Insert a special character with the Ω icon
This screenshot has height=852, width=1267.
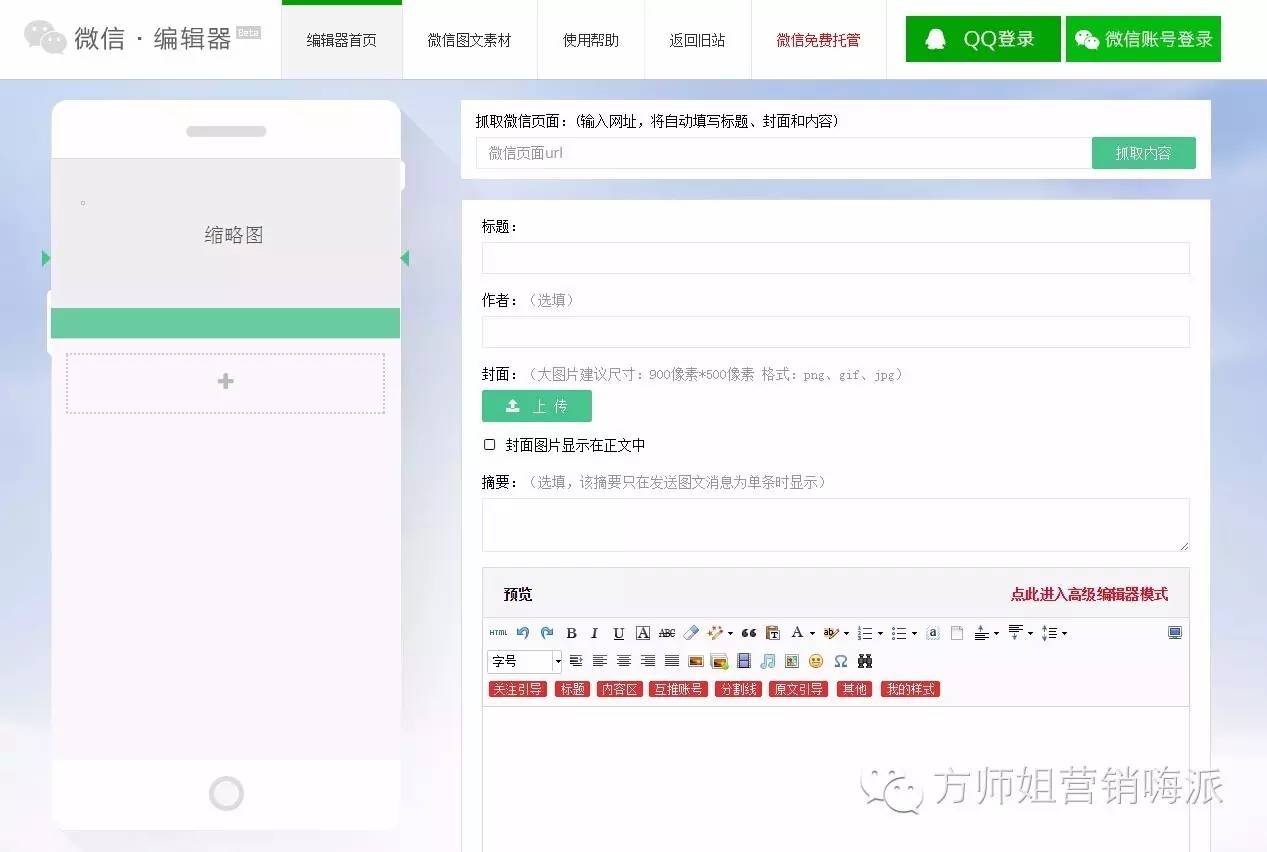tap(840, 660)
